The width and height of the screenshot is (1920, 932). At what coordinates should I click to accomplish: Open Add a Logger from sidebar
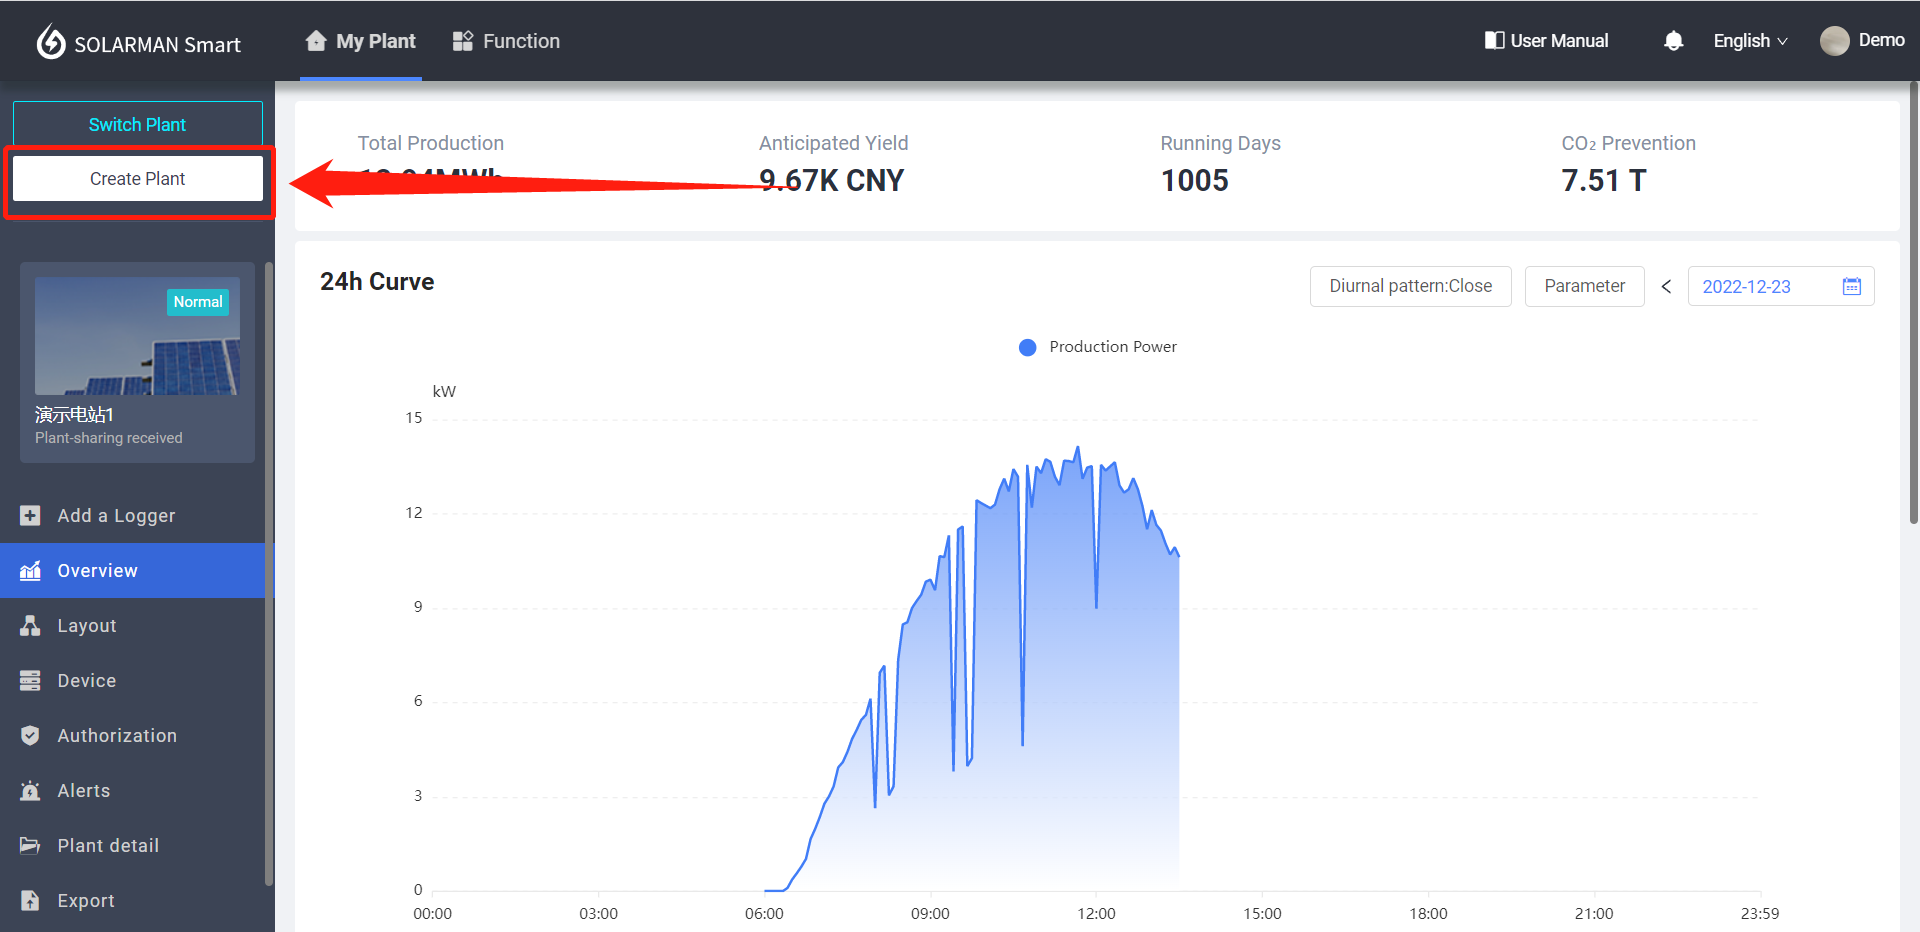pos(116,516)
